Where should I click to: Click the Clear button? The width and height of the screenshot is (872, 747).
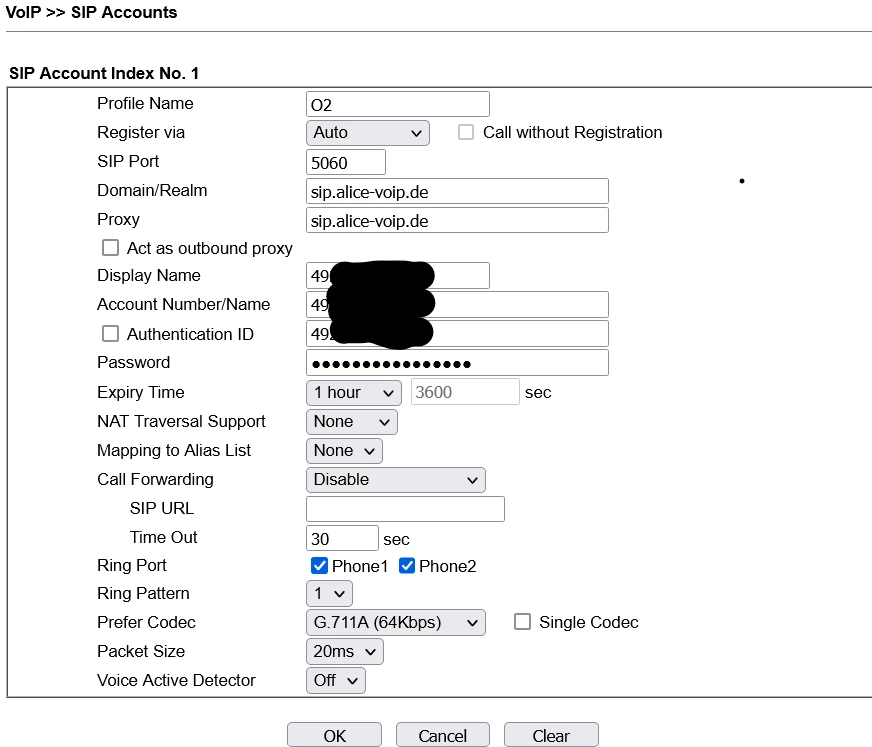tap(550, 735)
